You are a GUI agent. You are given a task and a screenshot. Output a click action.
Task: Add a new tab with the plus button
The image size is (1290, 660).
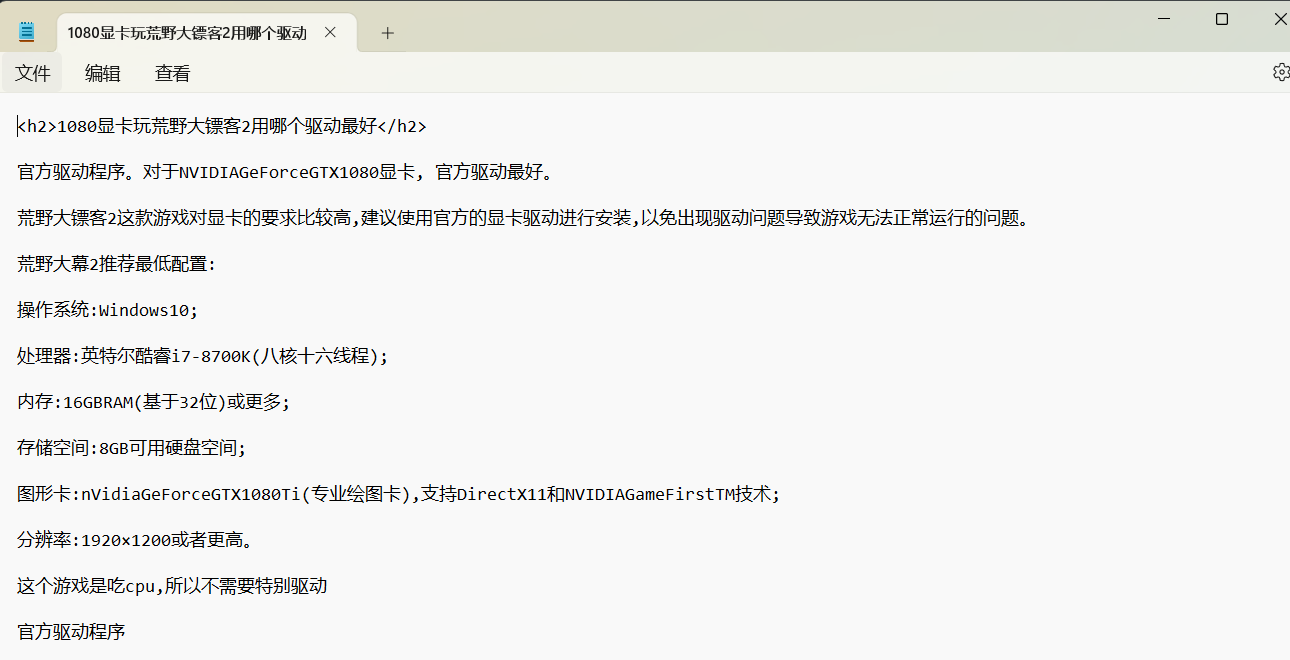pos(388,33)
